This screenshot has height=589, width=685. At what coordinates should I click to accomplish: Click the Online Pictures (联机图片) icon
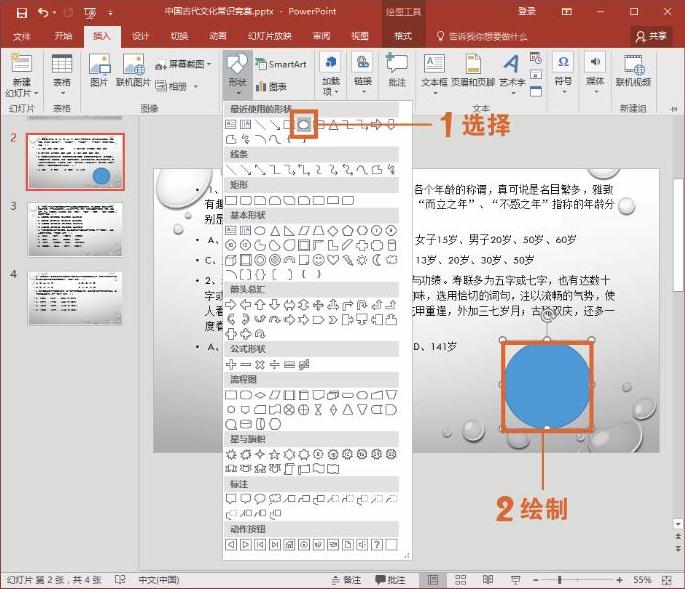click(133, 70)
